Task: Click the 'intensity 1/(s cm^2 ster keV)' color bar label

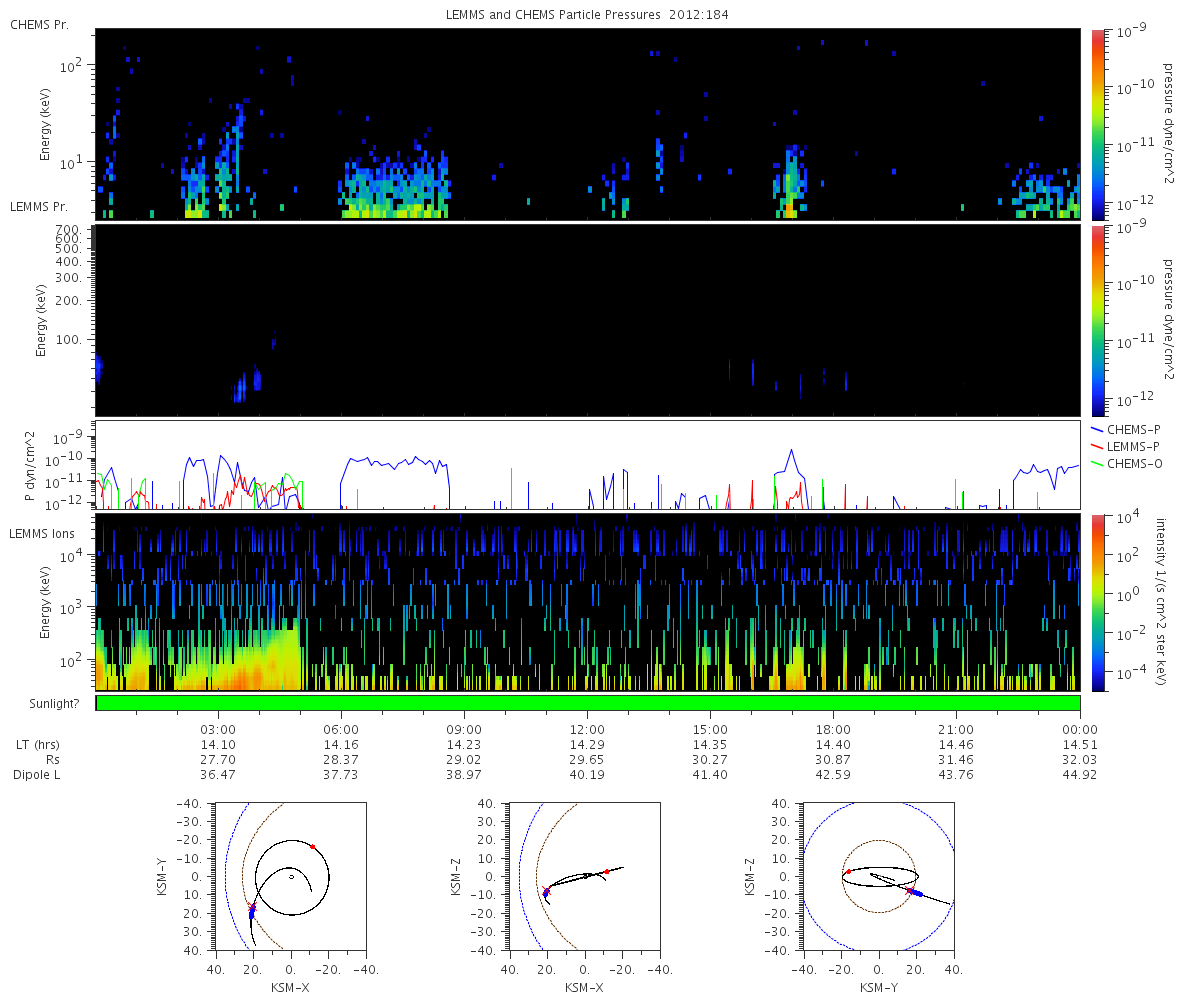Action: pos(1161,602)
